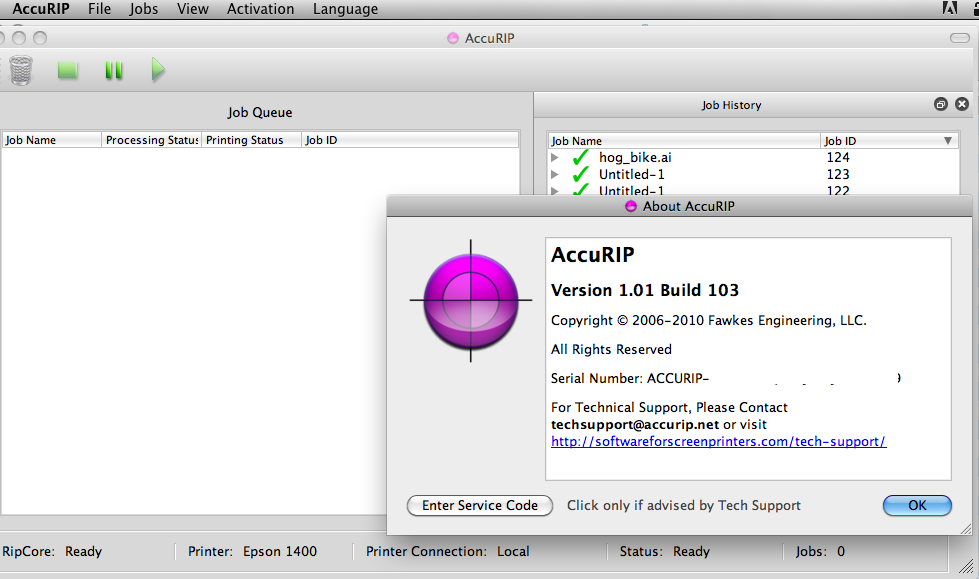Viewport: 979px width, 579px height.
Task: Select the hog_bike.ai job name
Action: [635, 157]
